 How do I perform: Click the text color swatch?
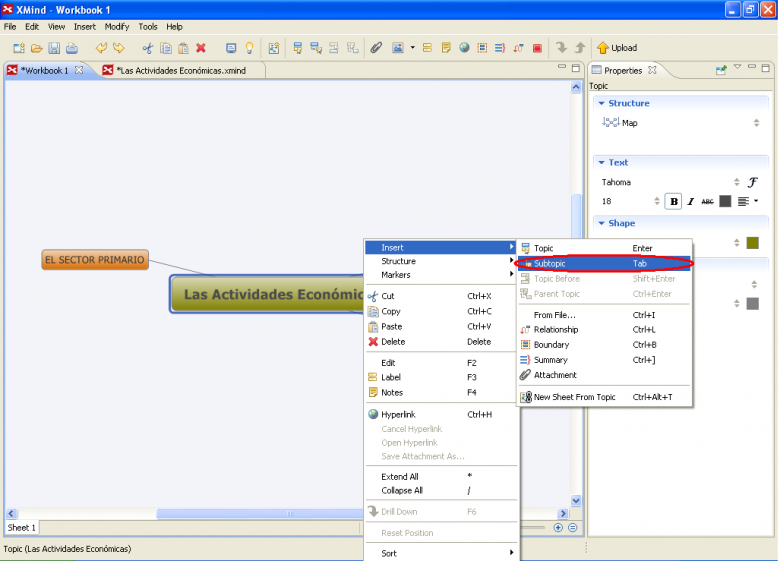pos(726,201)
